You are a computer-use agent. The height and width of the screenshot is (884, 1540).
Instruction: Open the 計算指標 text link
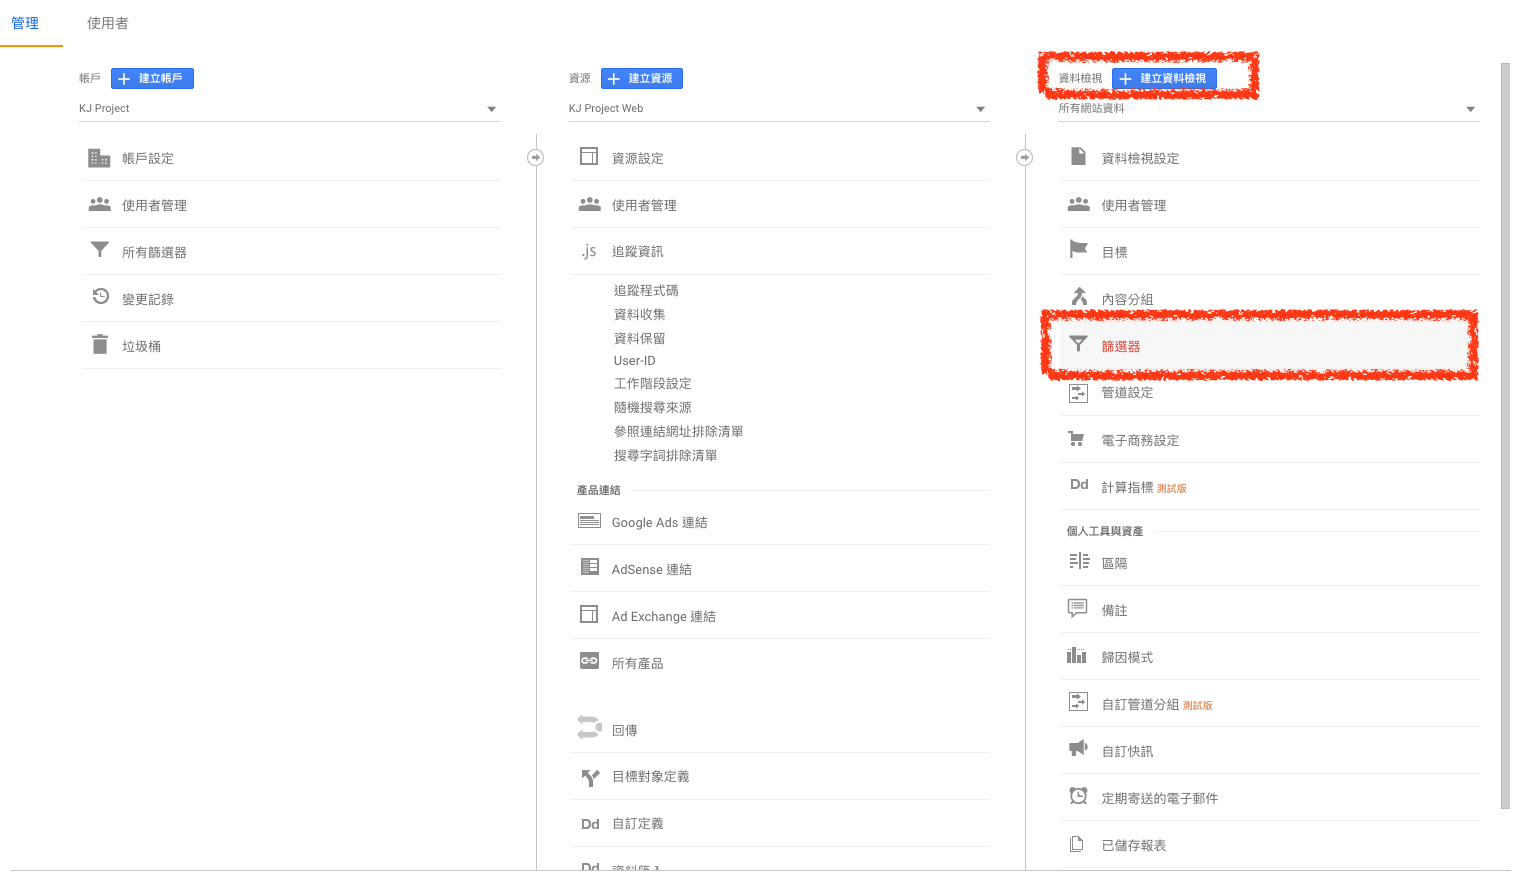click(1127, 488)
